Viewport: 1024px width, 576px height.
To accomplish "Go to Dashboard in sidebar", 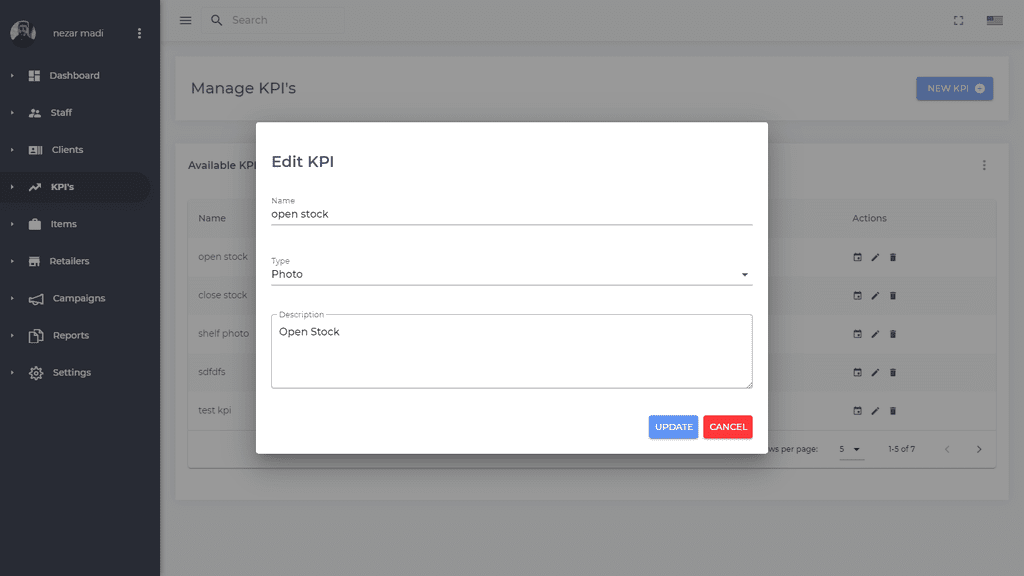I will (x=74, y=76).
